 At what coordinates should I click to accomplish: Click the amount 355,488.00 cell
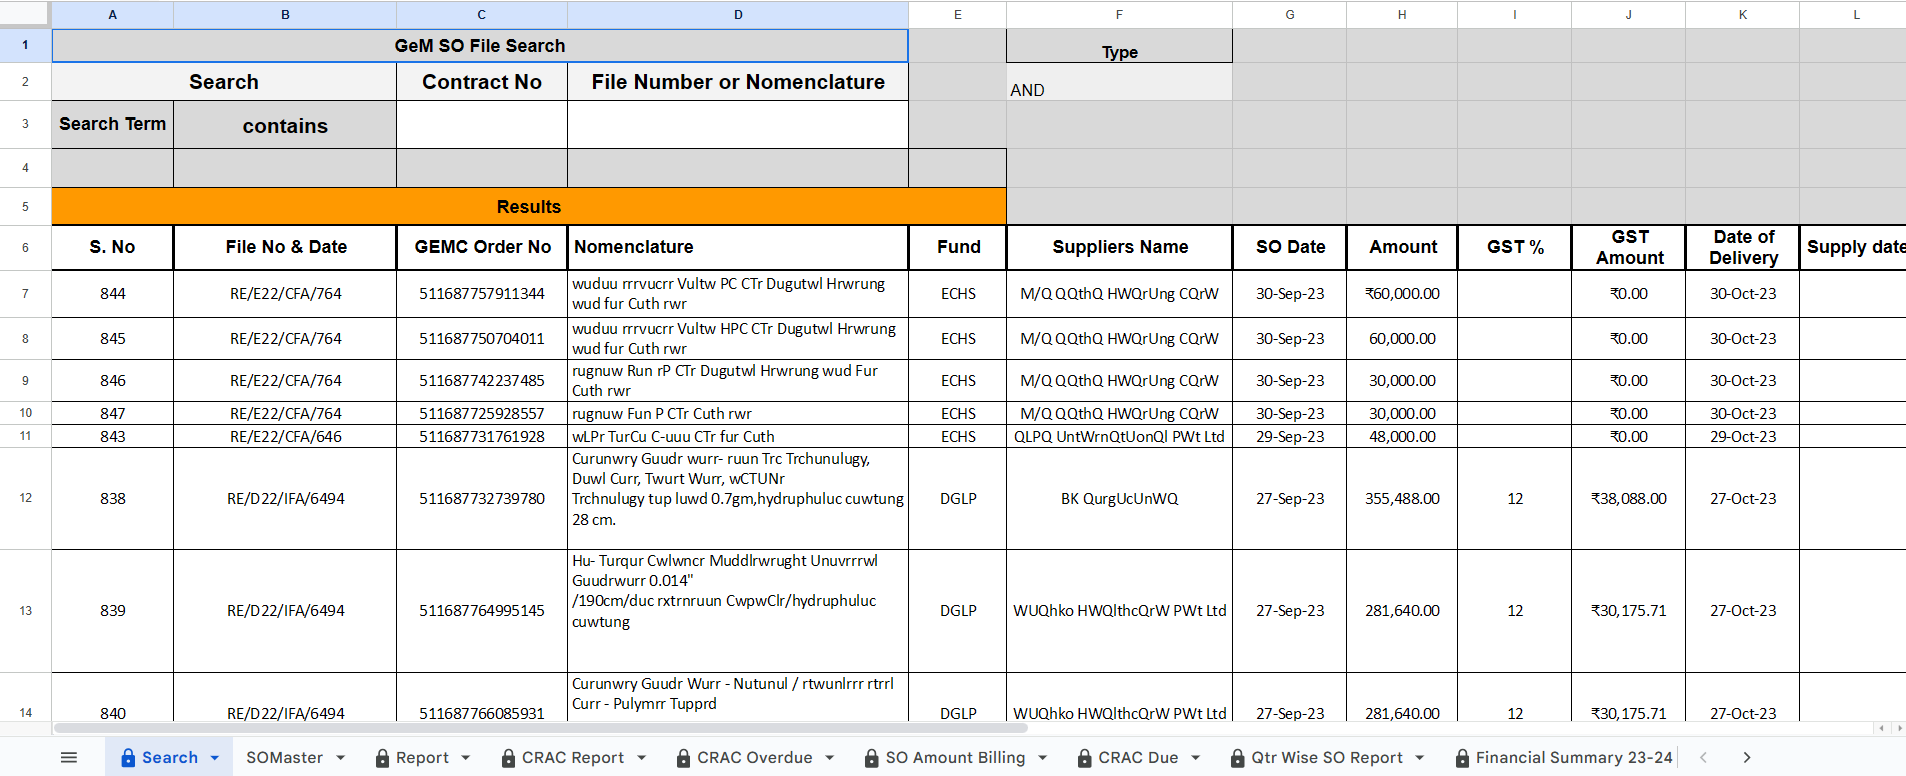point(1402,498)
